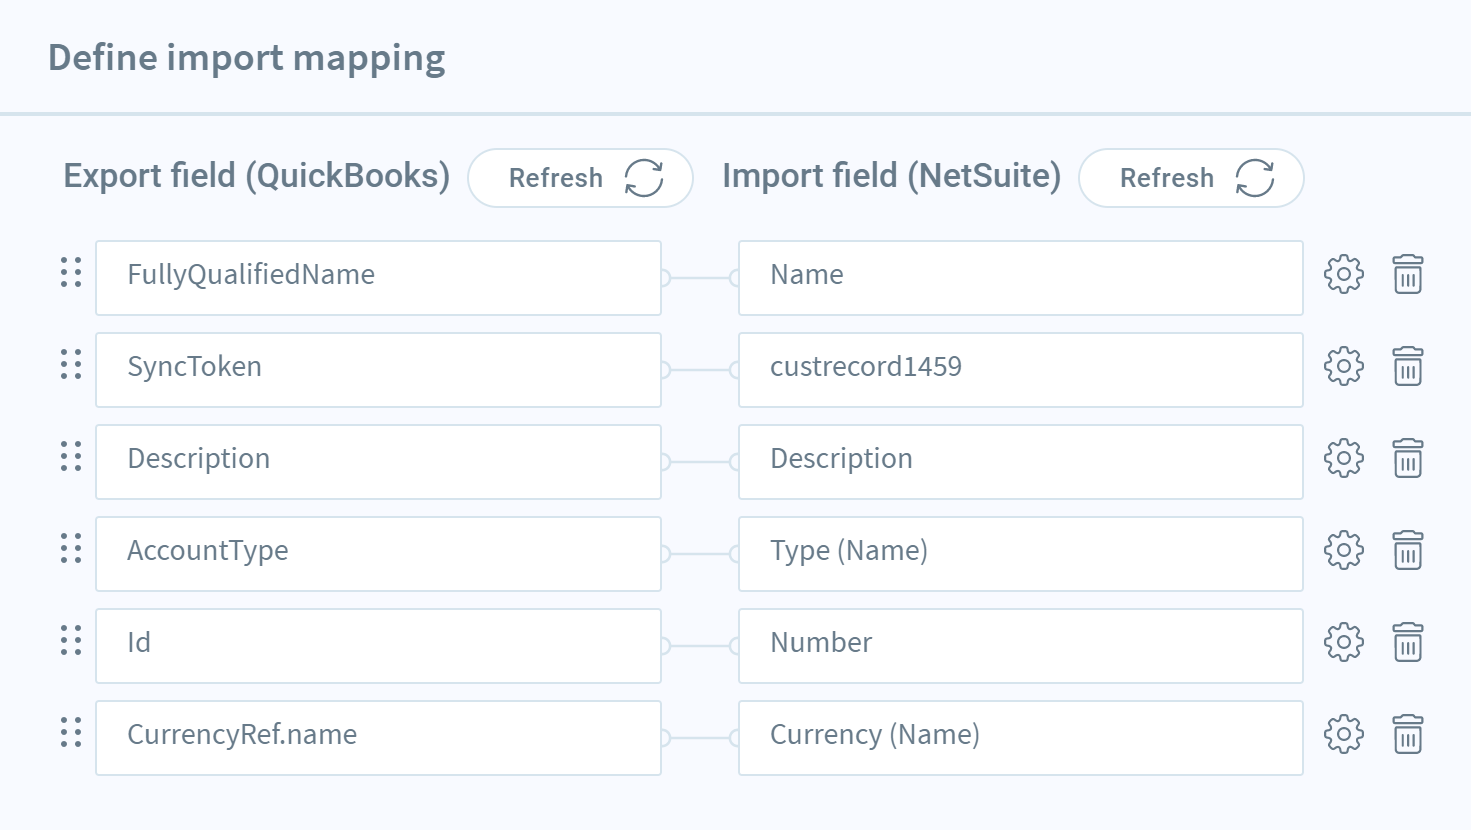Delete the AccountType mapping row
The width and height of the screenshot is (1471, 830).
1408,550
